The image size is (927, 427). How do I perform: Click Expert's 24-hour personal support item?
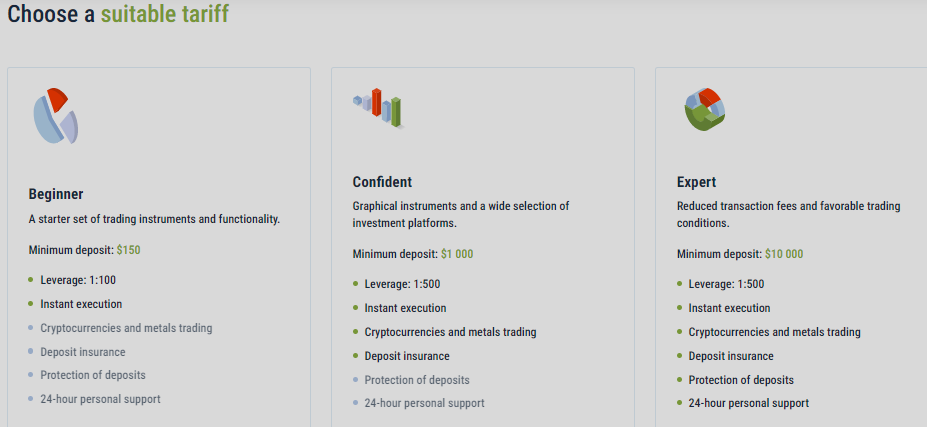(x=749, y=403)
